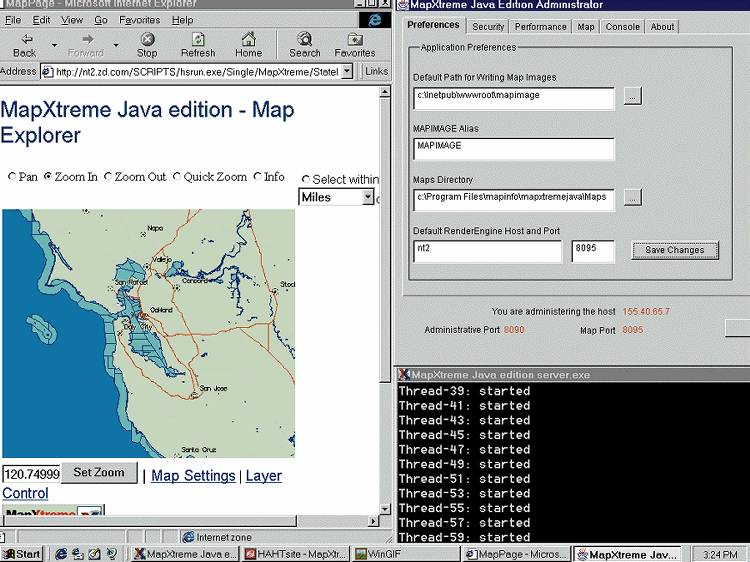Click the browser vertical scrollbar down arrow
The height and width of the screenshot is (562, 750).
coord(385,509)
